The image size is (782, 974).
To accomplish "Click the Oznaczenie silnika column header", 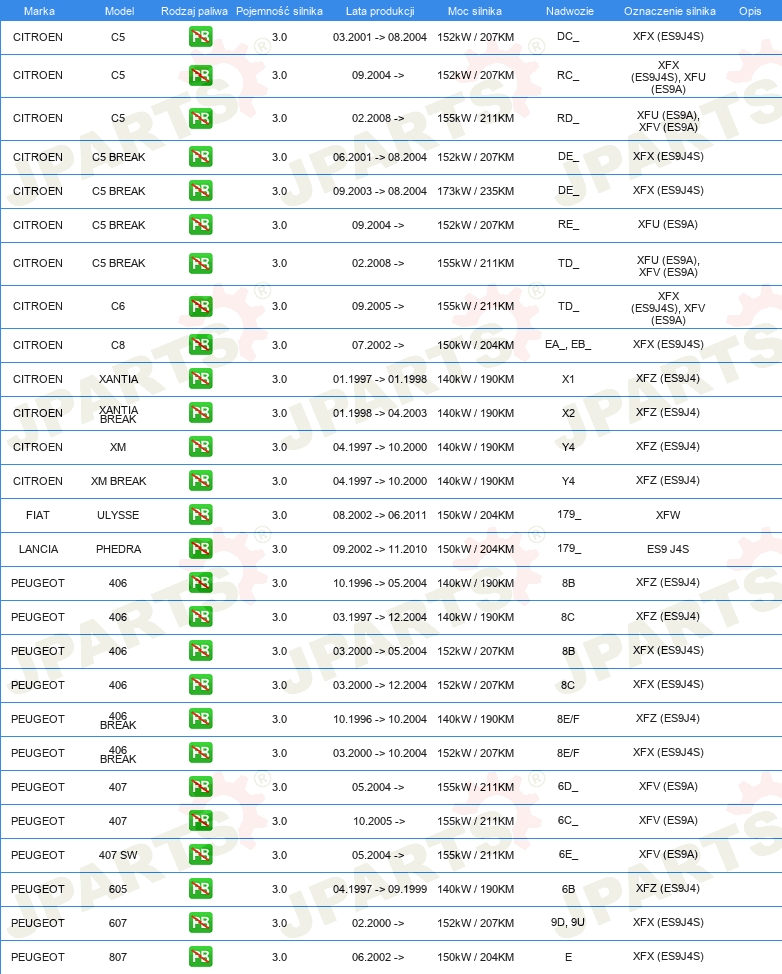I will pos(670,11).
